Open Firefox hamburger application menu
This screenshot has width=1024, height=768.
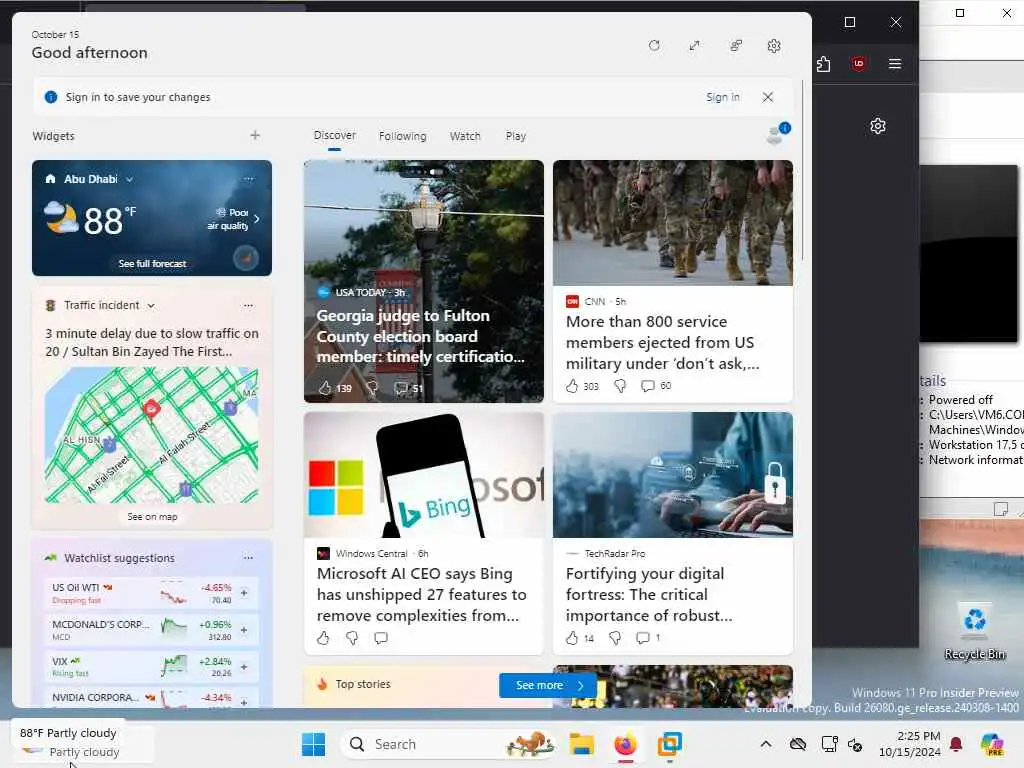(895, 63)
